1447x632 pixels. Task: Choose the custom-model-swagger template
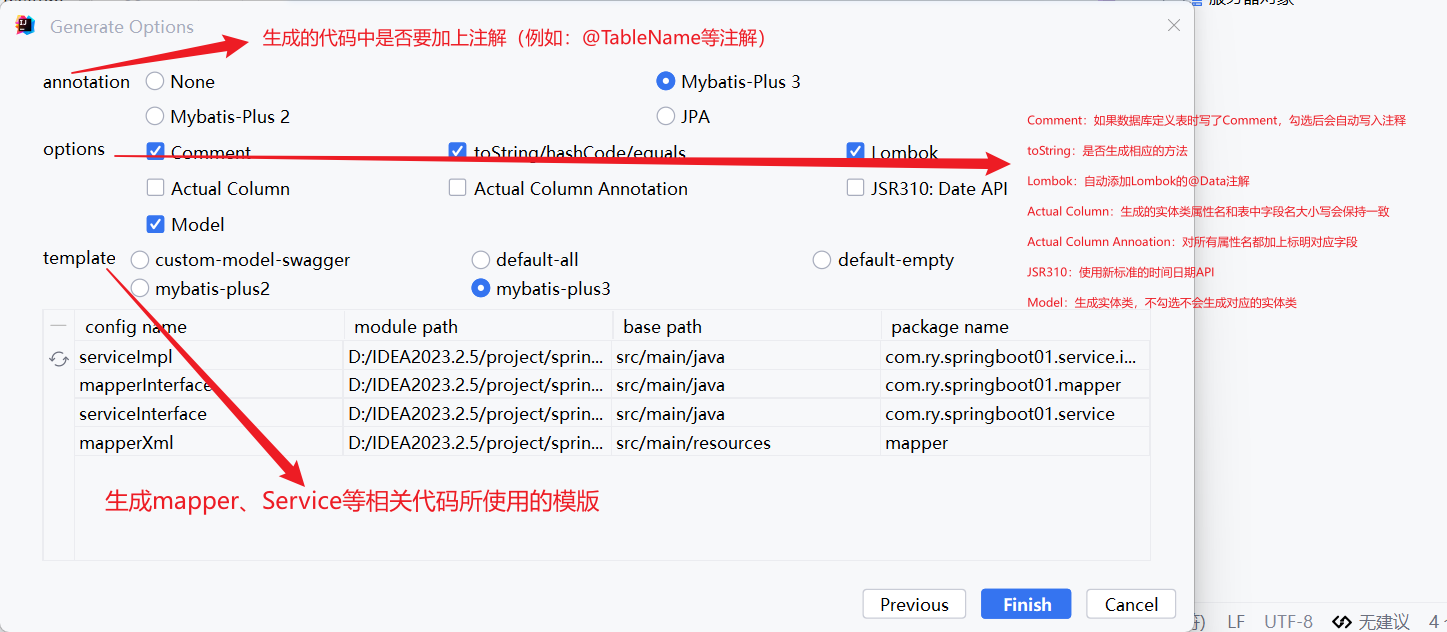coord(139,259)
